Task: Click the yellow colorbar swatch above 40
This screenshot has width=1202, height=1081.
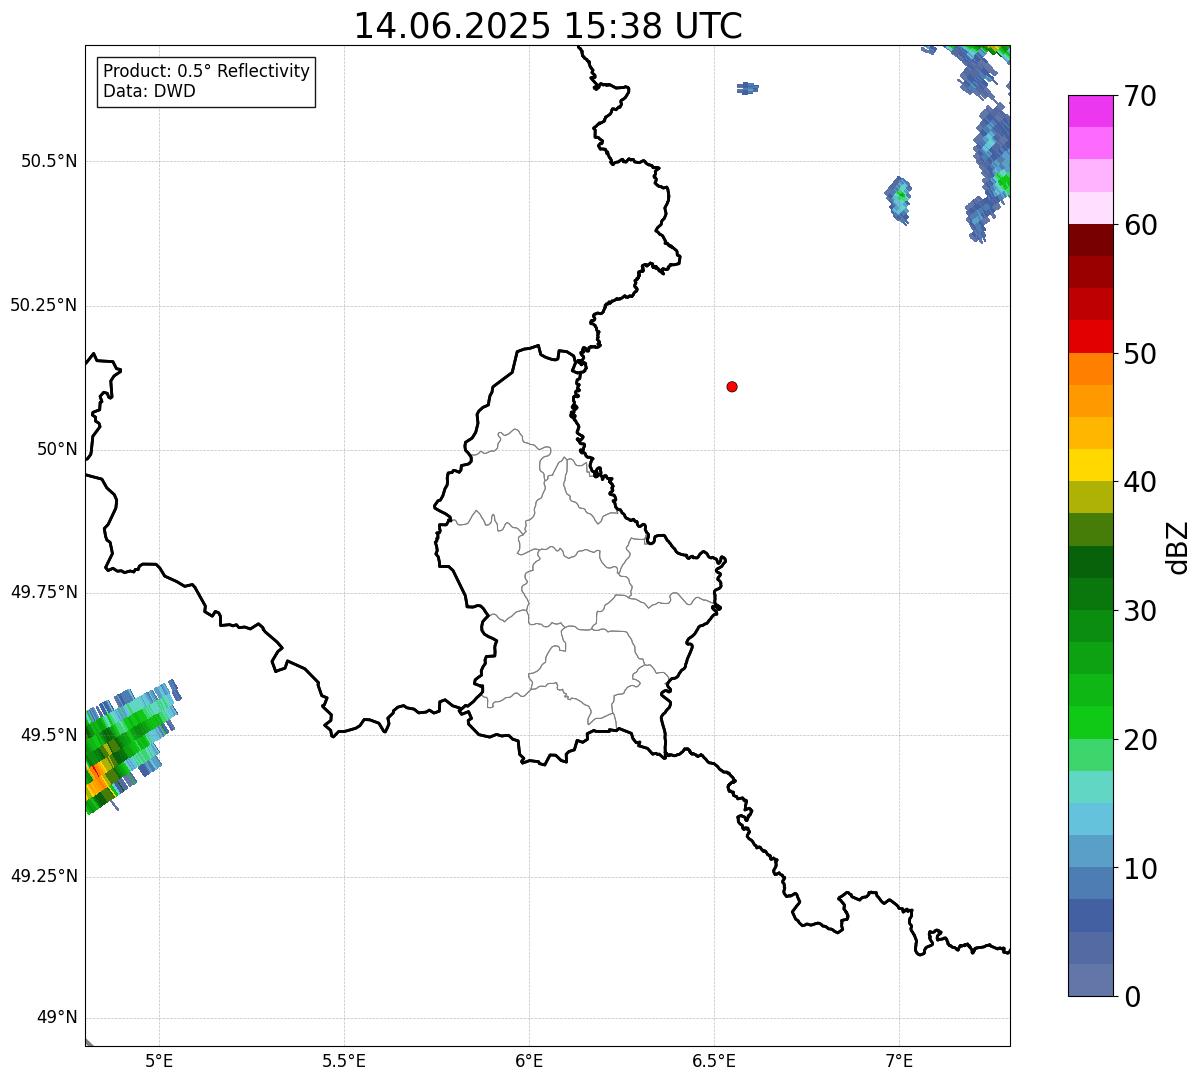Action: click(1090, 465)
